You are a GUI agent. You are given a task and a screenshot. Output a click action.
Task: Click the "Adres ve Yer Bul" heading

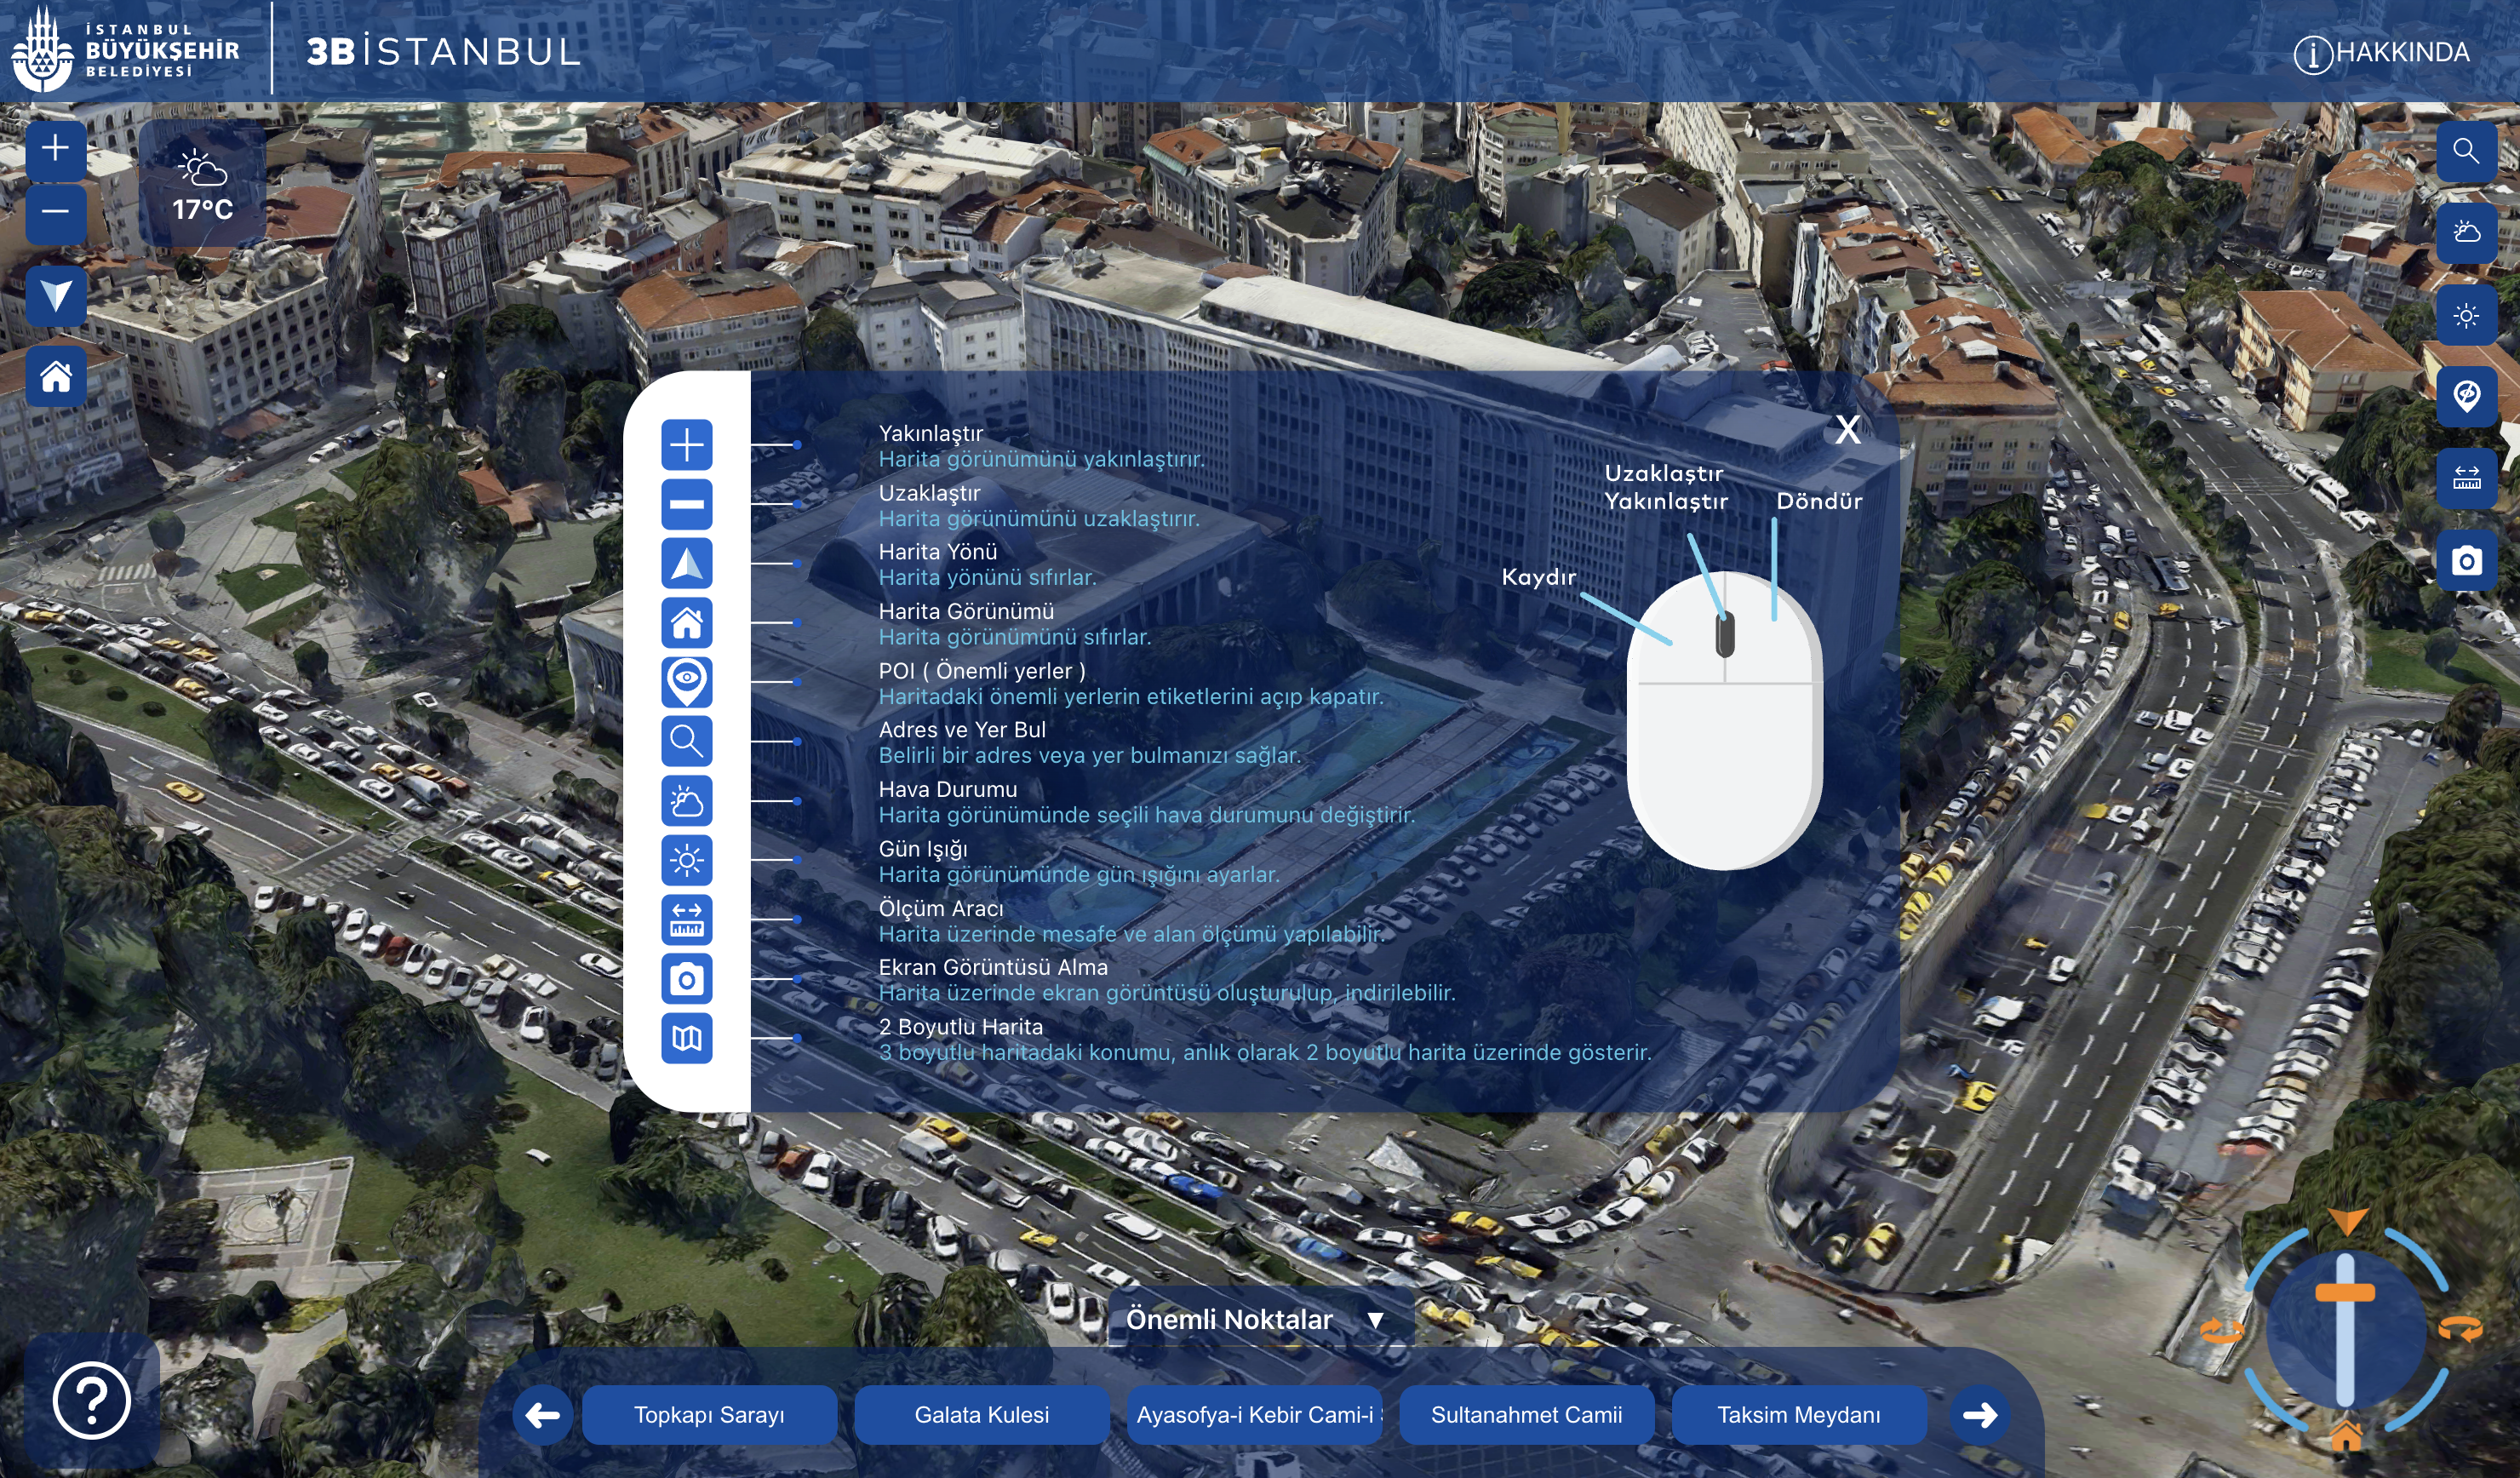click(962, 730)
